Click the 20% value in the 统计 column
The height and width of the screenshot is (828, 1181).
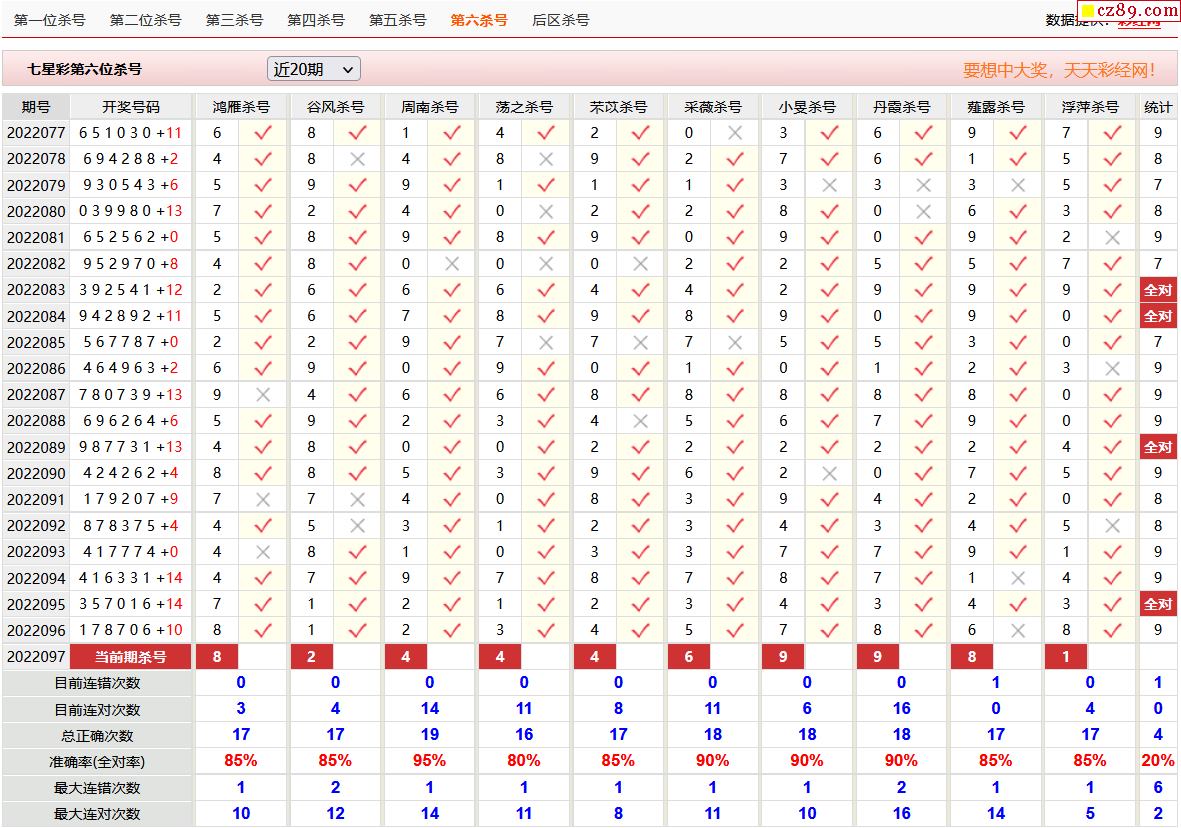click(x=1158, y=761)
